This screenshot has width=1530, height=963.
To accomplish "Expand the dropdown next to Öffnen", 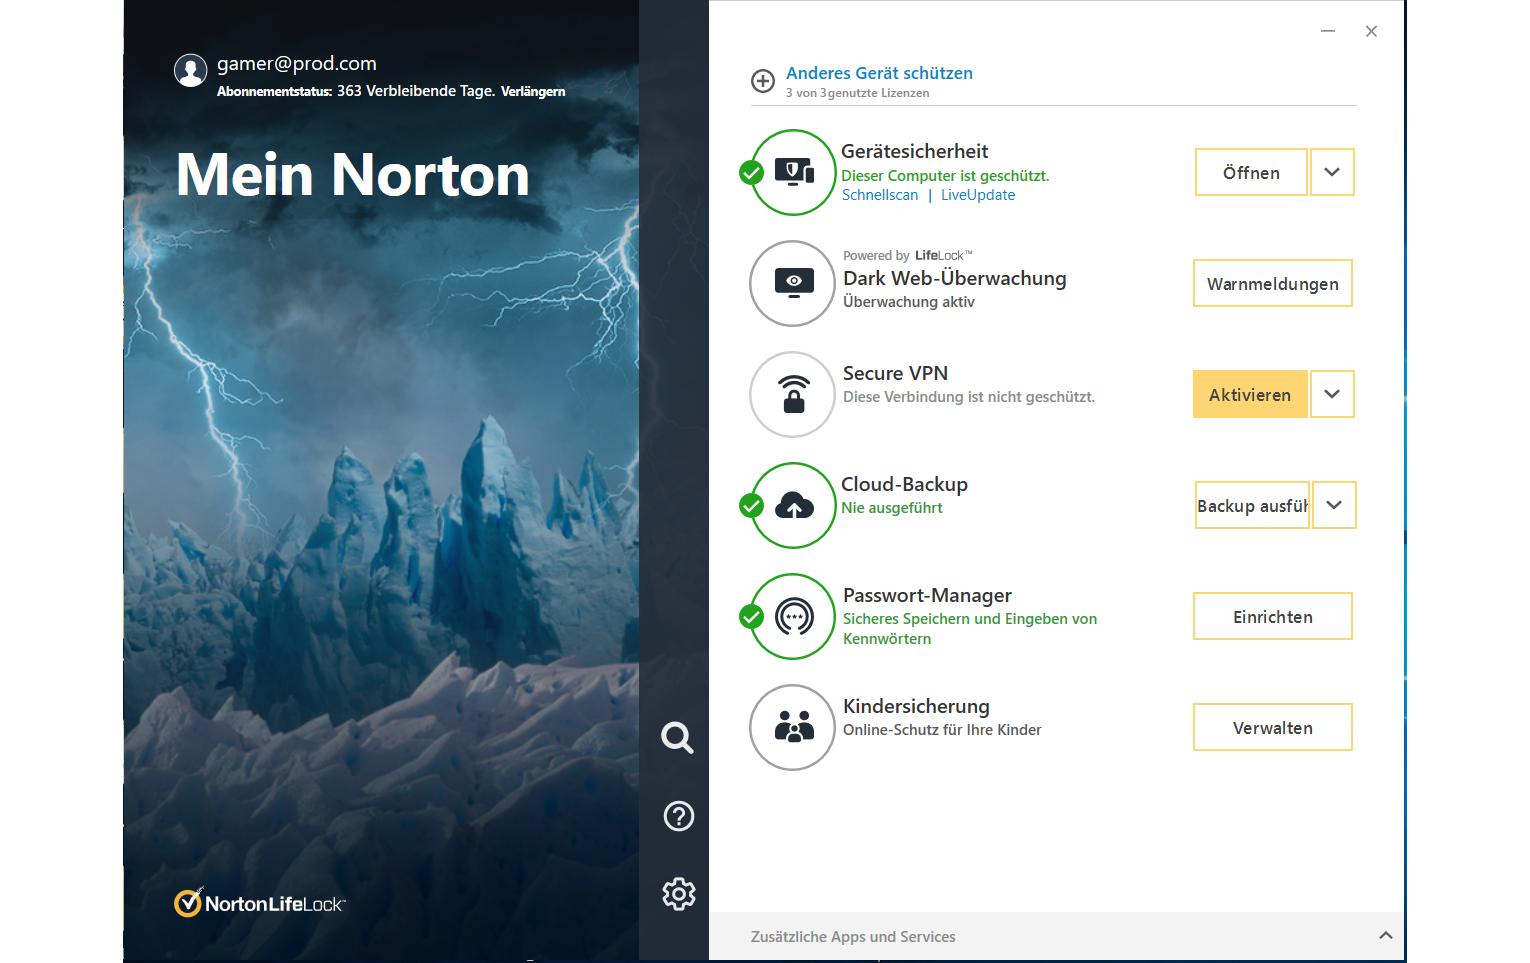I will [1331, 172].
